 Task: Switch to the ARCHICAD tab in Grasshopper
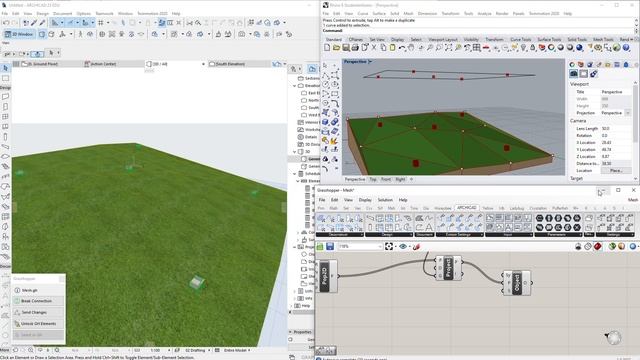[x=467, y=208]
